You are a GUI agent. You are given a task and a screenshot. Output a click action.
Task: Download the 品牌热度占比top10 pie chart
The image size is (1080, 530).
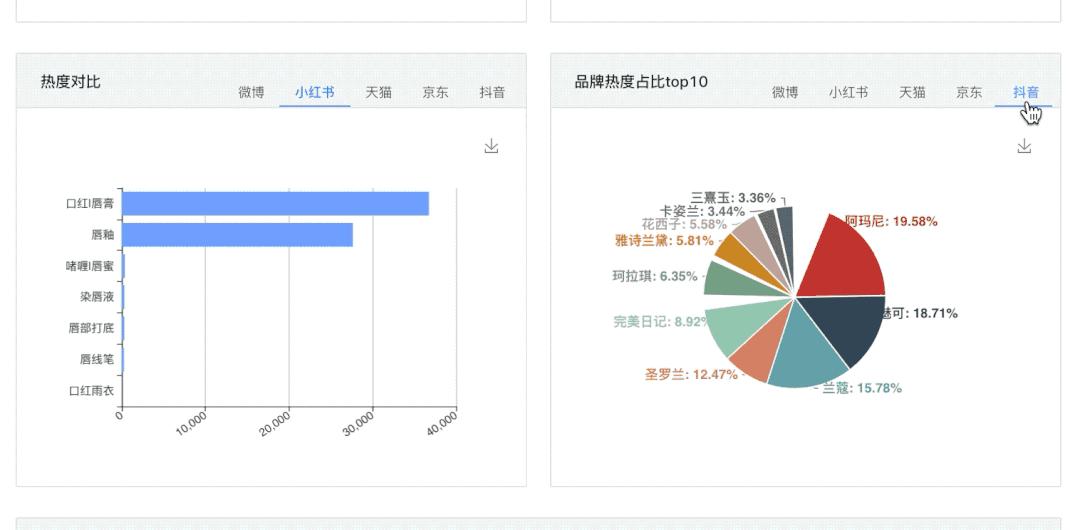[1024, 146]
